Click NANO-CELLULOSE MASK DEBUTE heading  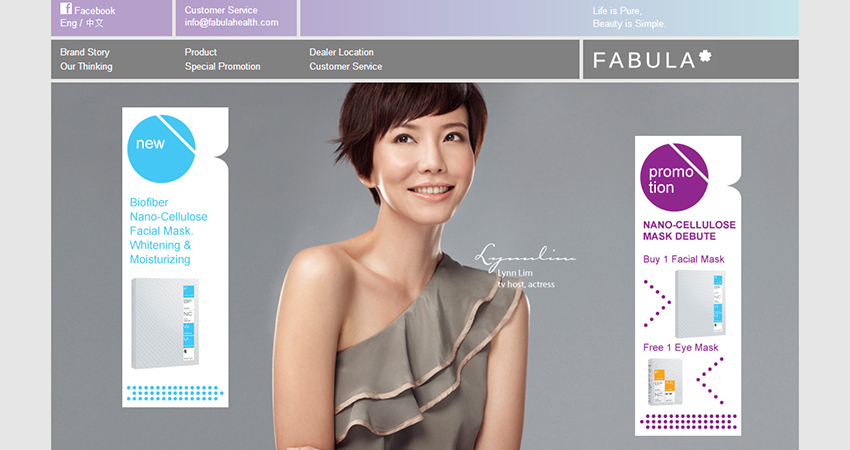point(689,230)
